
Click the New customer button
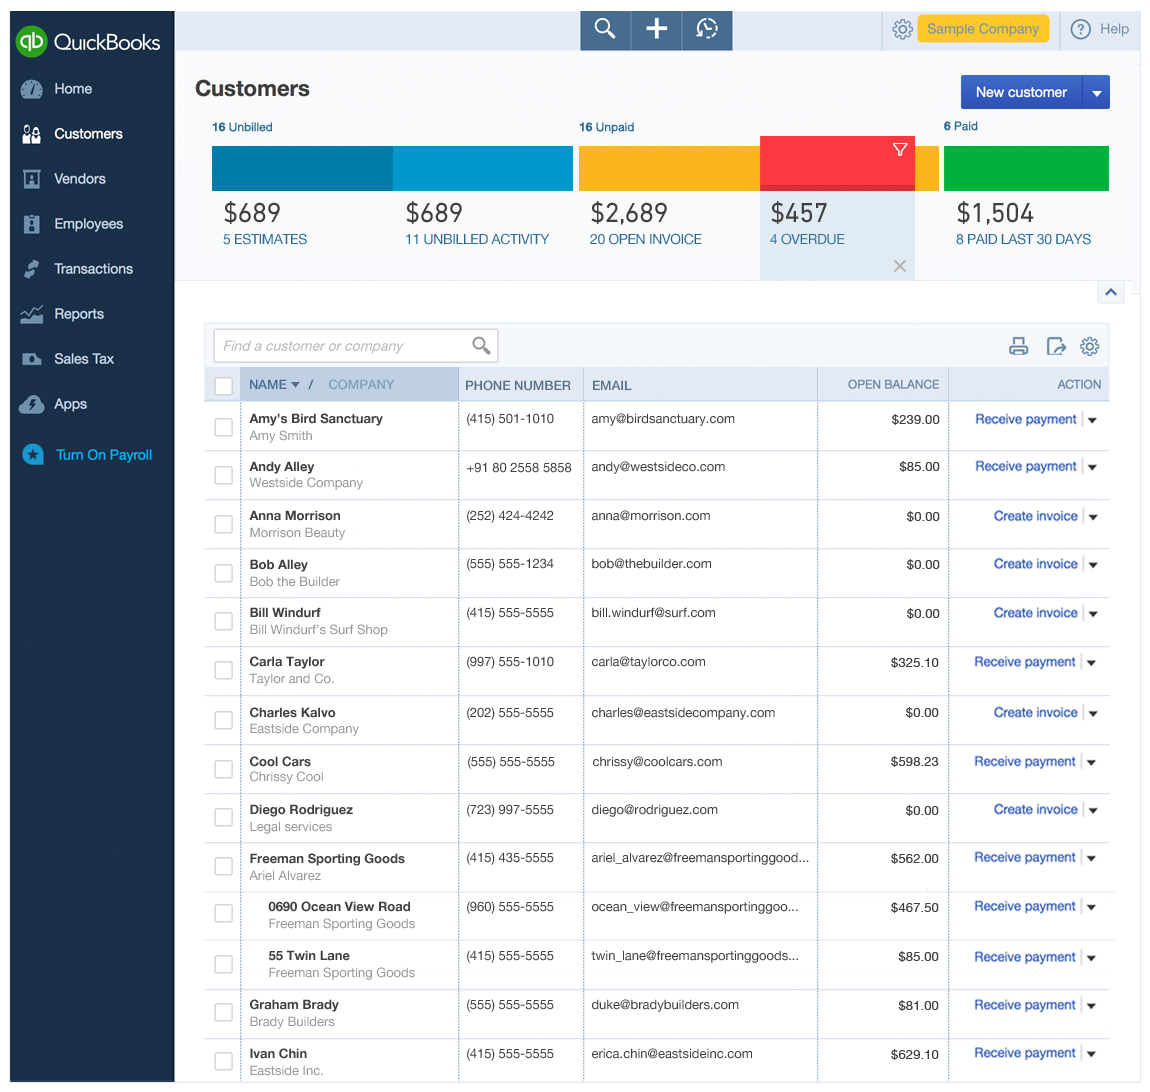tap(1021, 92)
